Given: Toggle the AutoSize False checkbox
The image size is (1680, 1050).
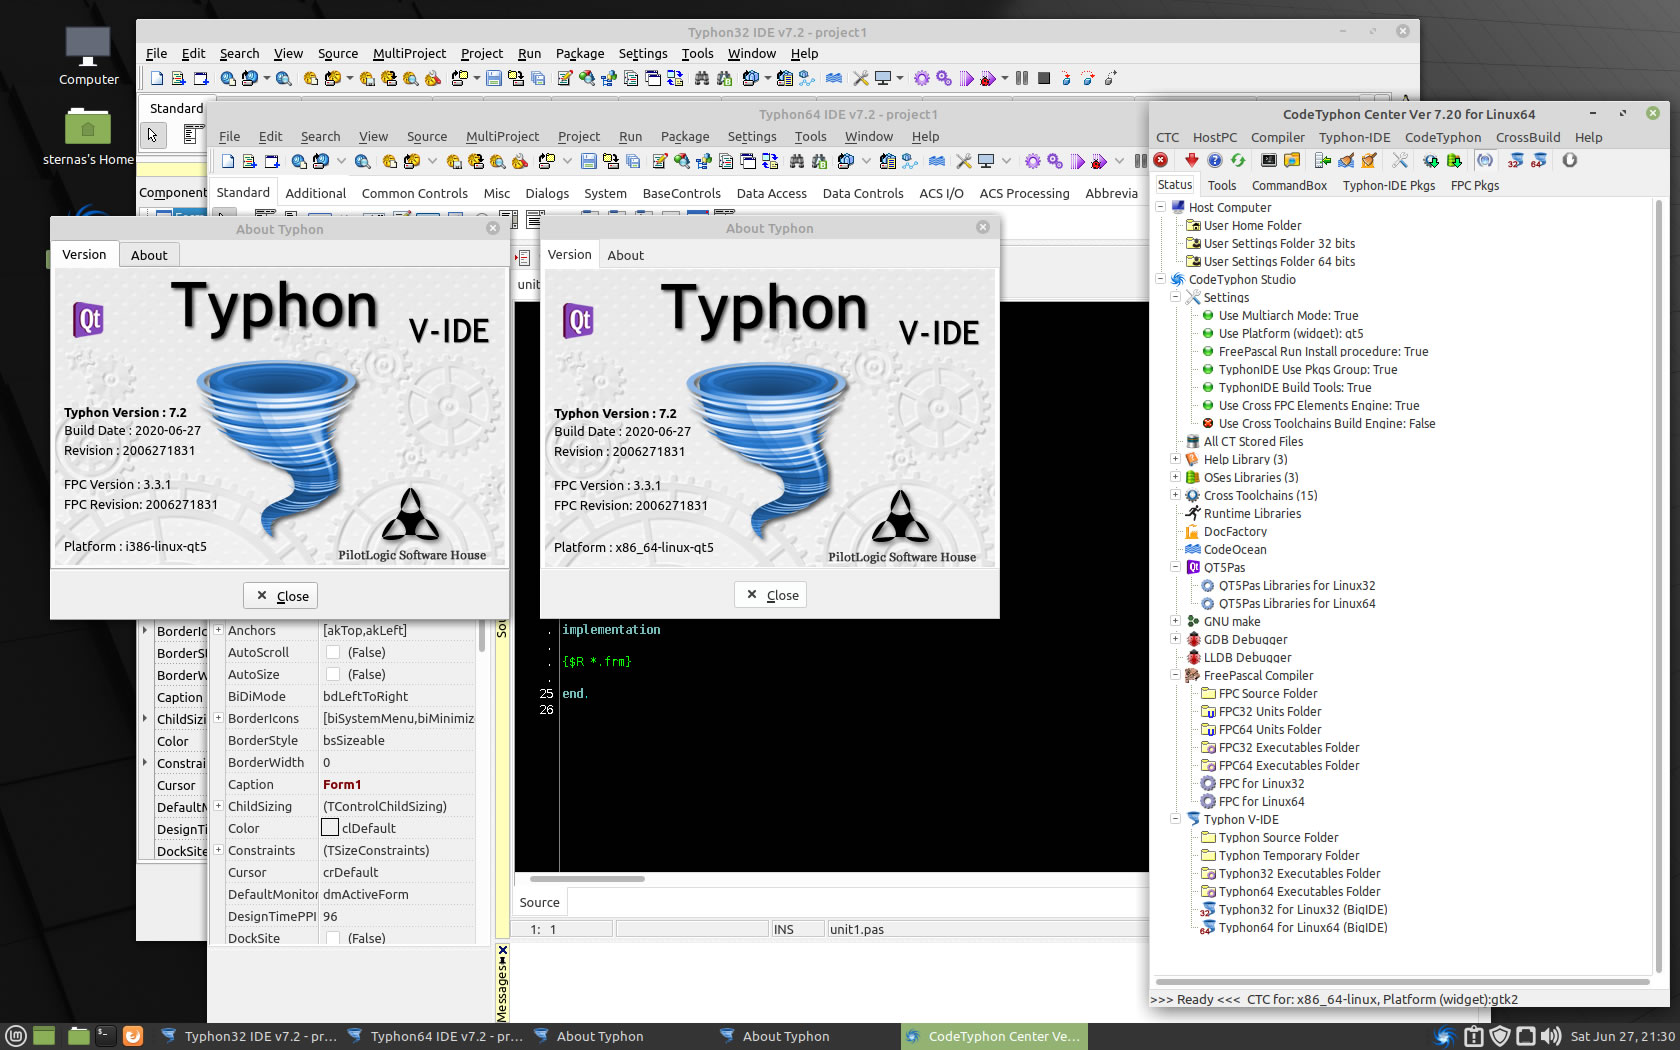Looking at the screenshot, I should coord(333,674).
